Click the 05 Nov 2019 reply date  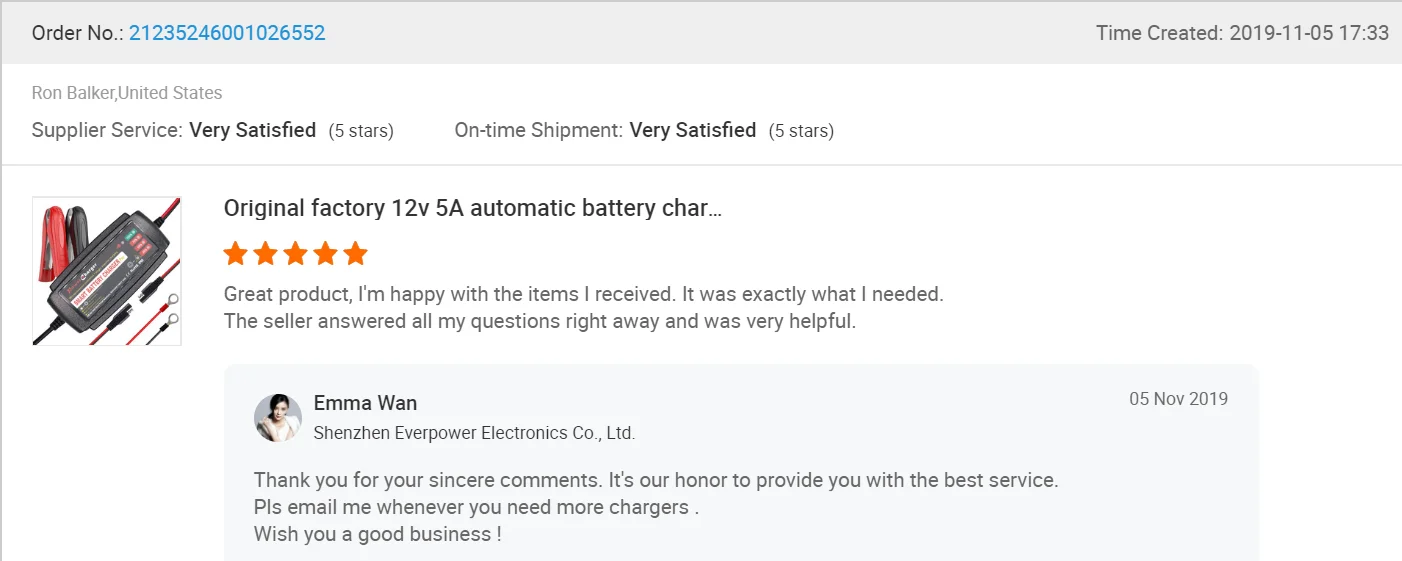[1178, 399]
